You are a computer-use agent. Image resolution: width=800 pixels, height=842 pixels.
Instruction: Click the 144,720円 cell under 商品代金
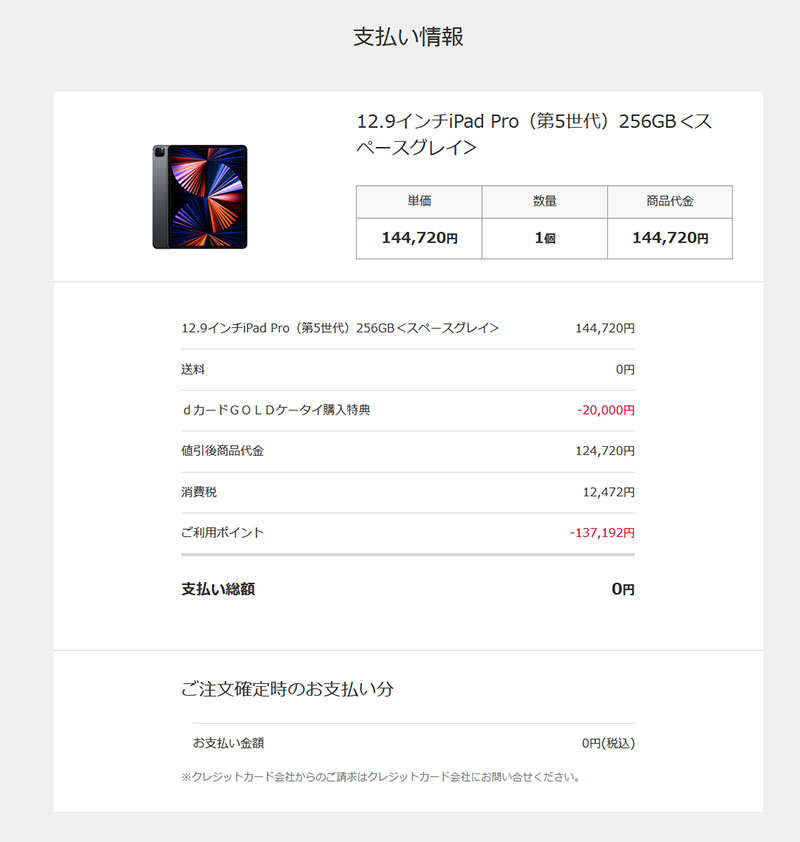click(x=670, y=238)
